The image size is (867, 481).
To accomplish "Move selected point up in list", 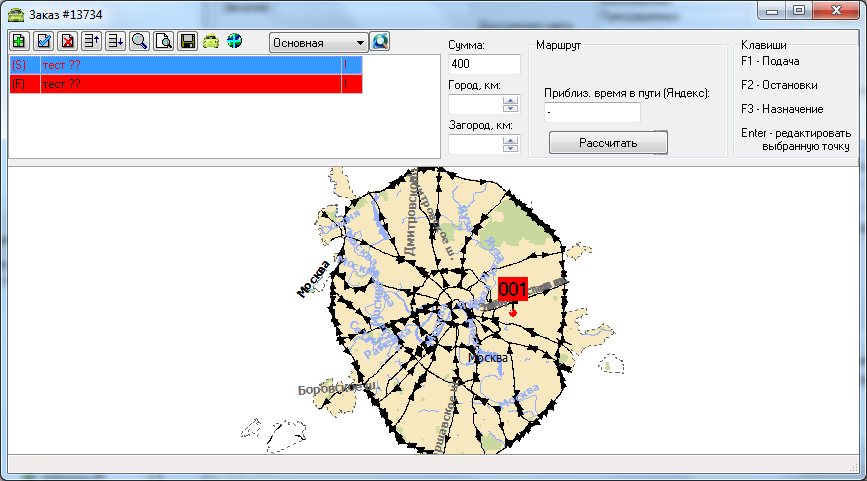I will [92, 42].
